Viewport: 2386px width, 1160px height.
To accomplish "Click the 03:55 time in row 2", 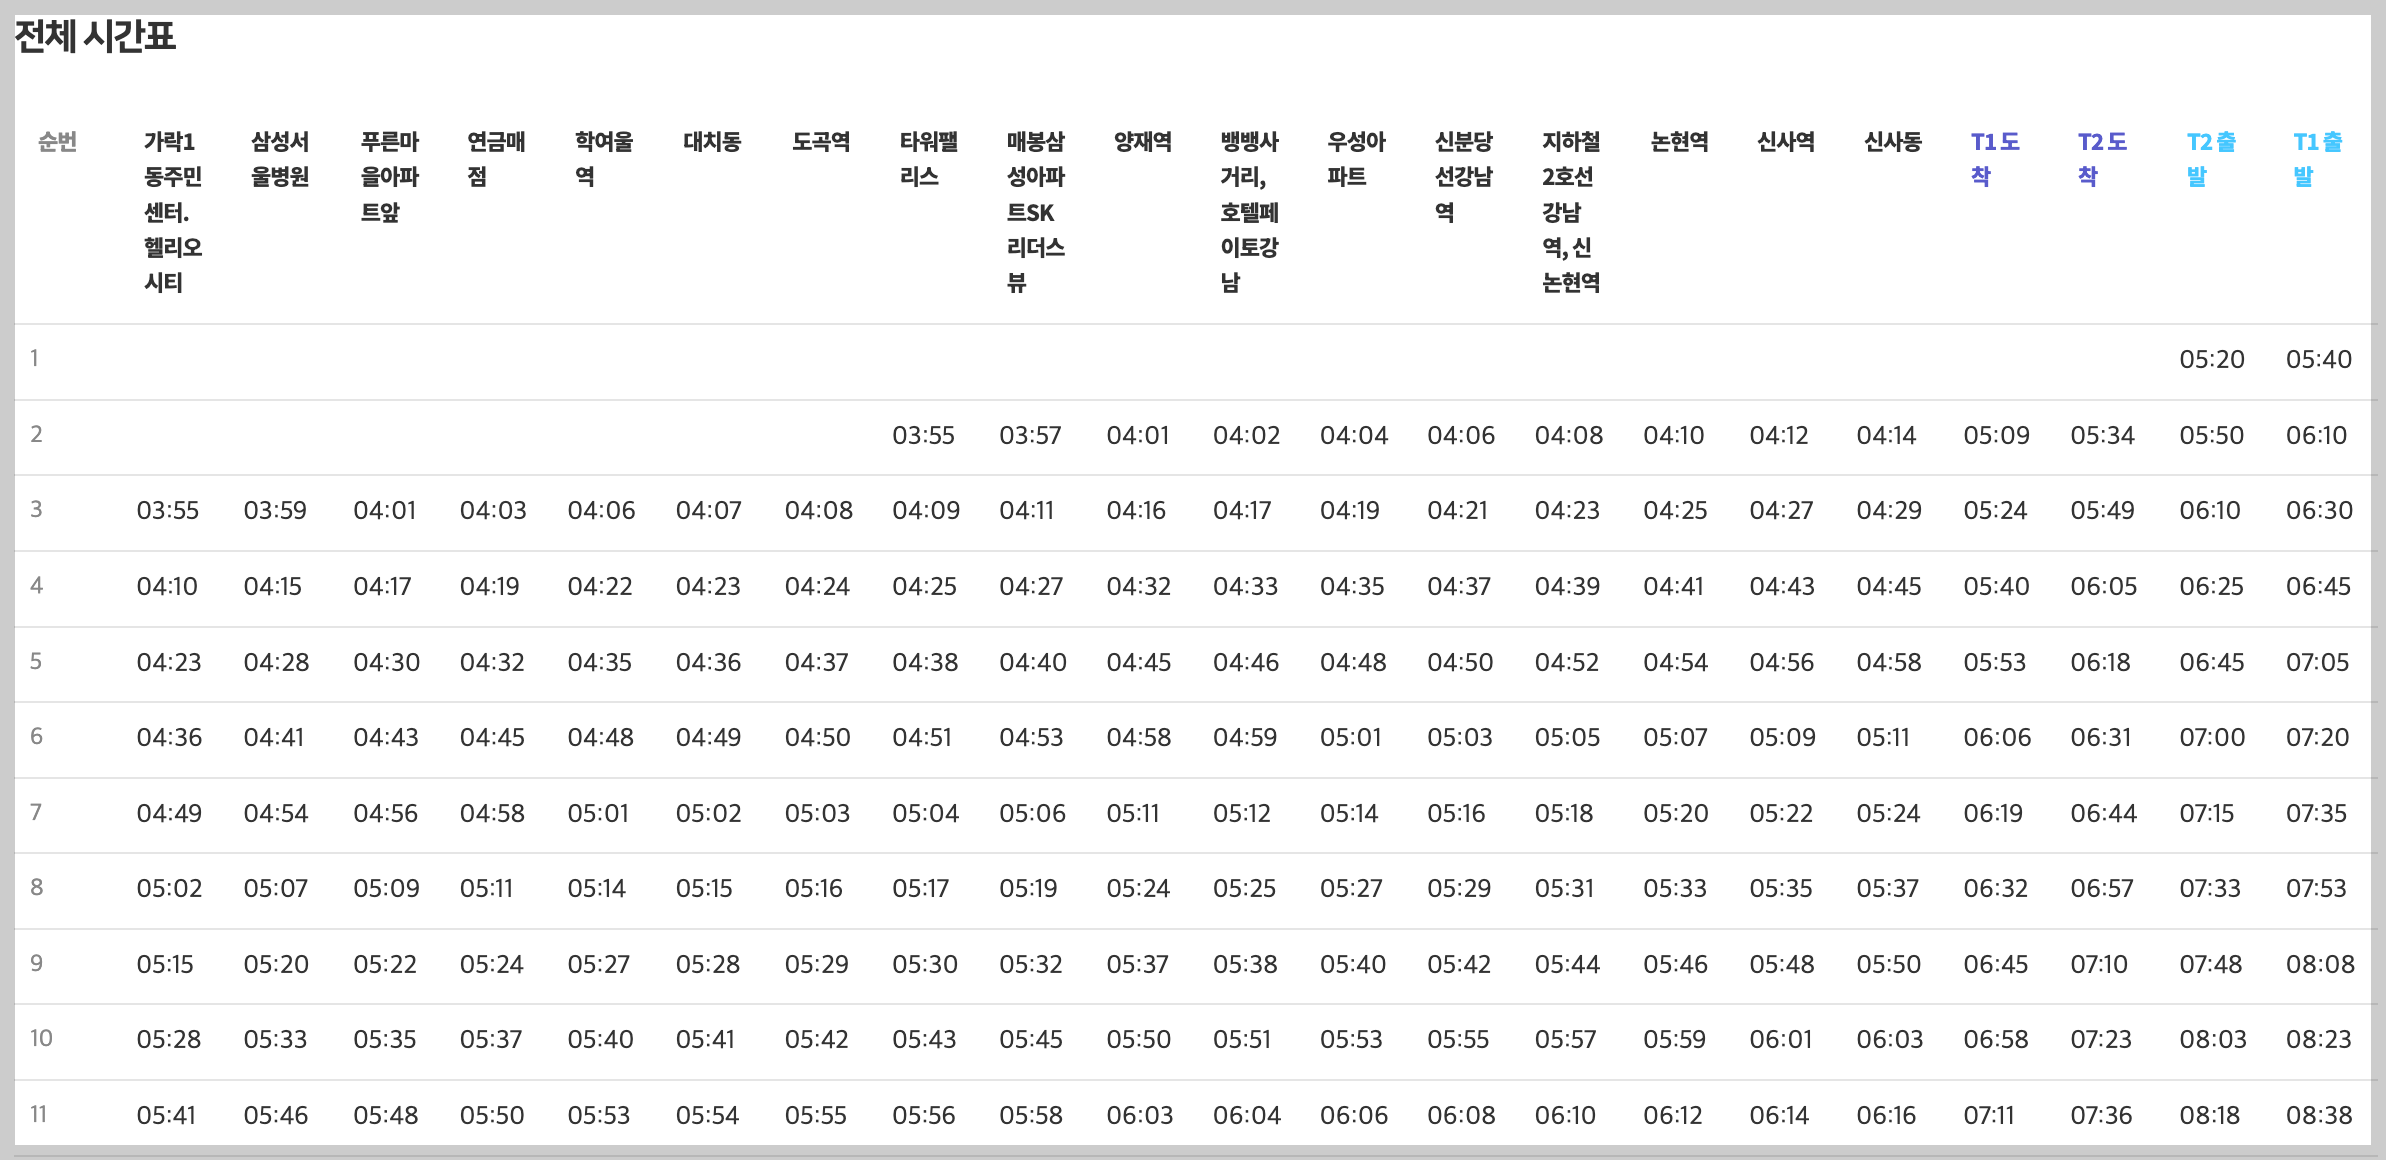I will (923, 435).
